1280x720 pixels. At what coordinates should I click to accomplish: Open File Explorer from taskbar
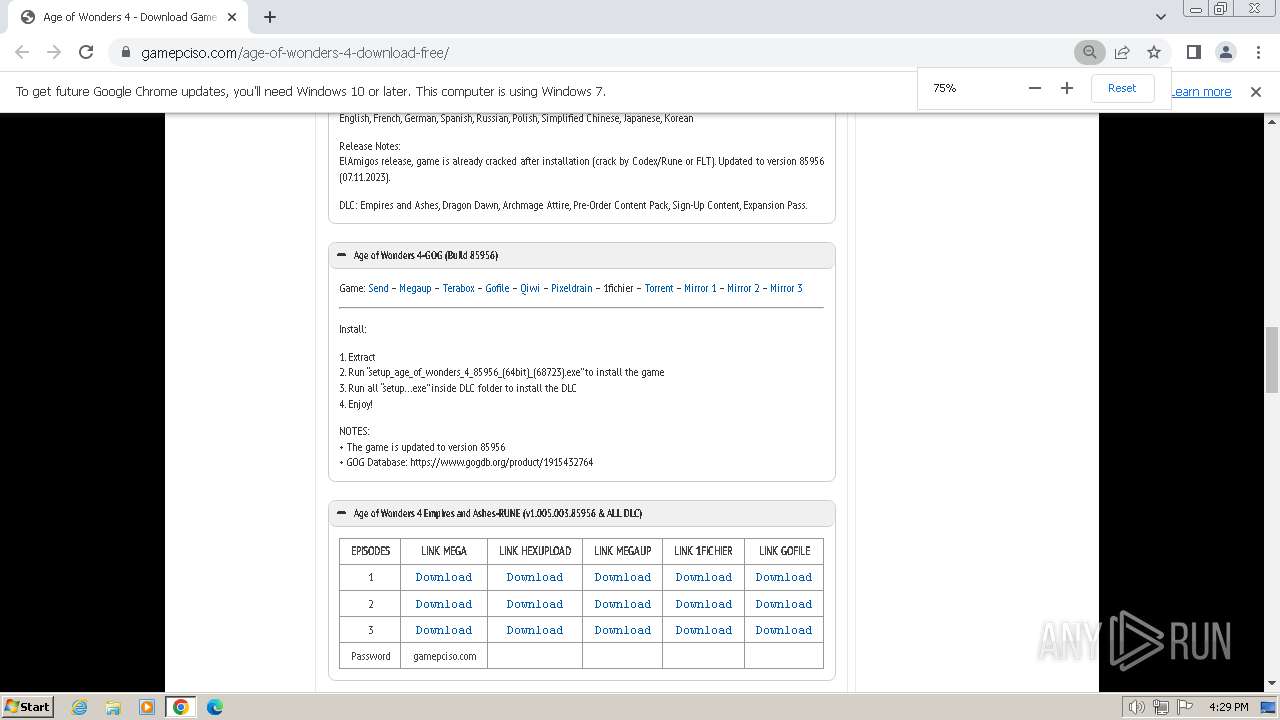pos(113,707)
